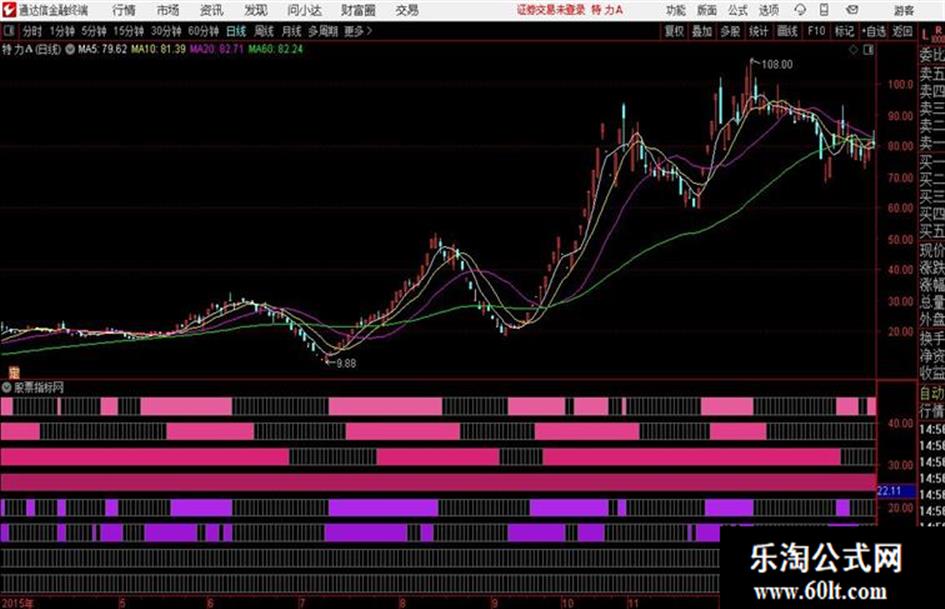Click the 复权 toolbar button
Image resolution: width=945 pixels, height=609 pixels.
coord(674,31)
